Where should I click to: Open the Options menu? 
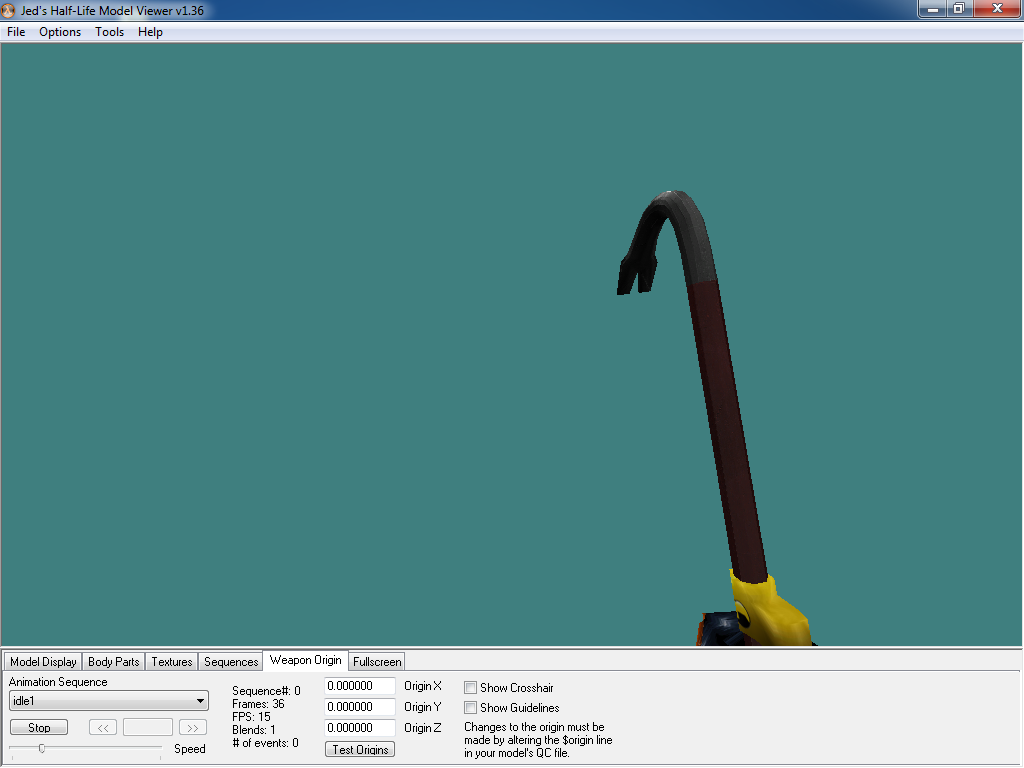(60, 32)
